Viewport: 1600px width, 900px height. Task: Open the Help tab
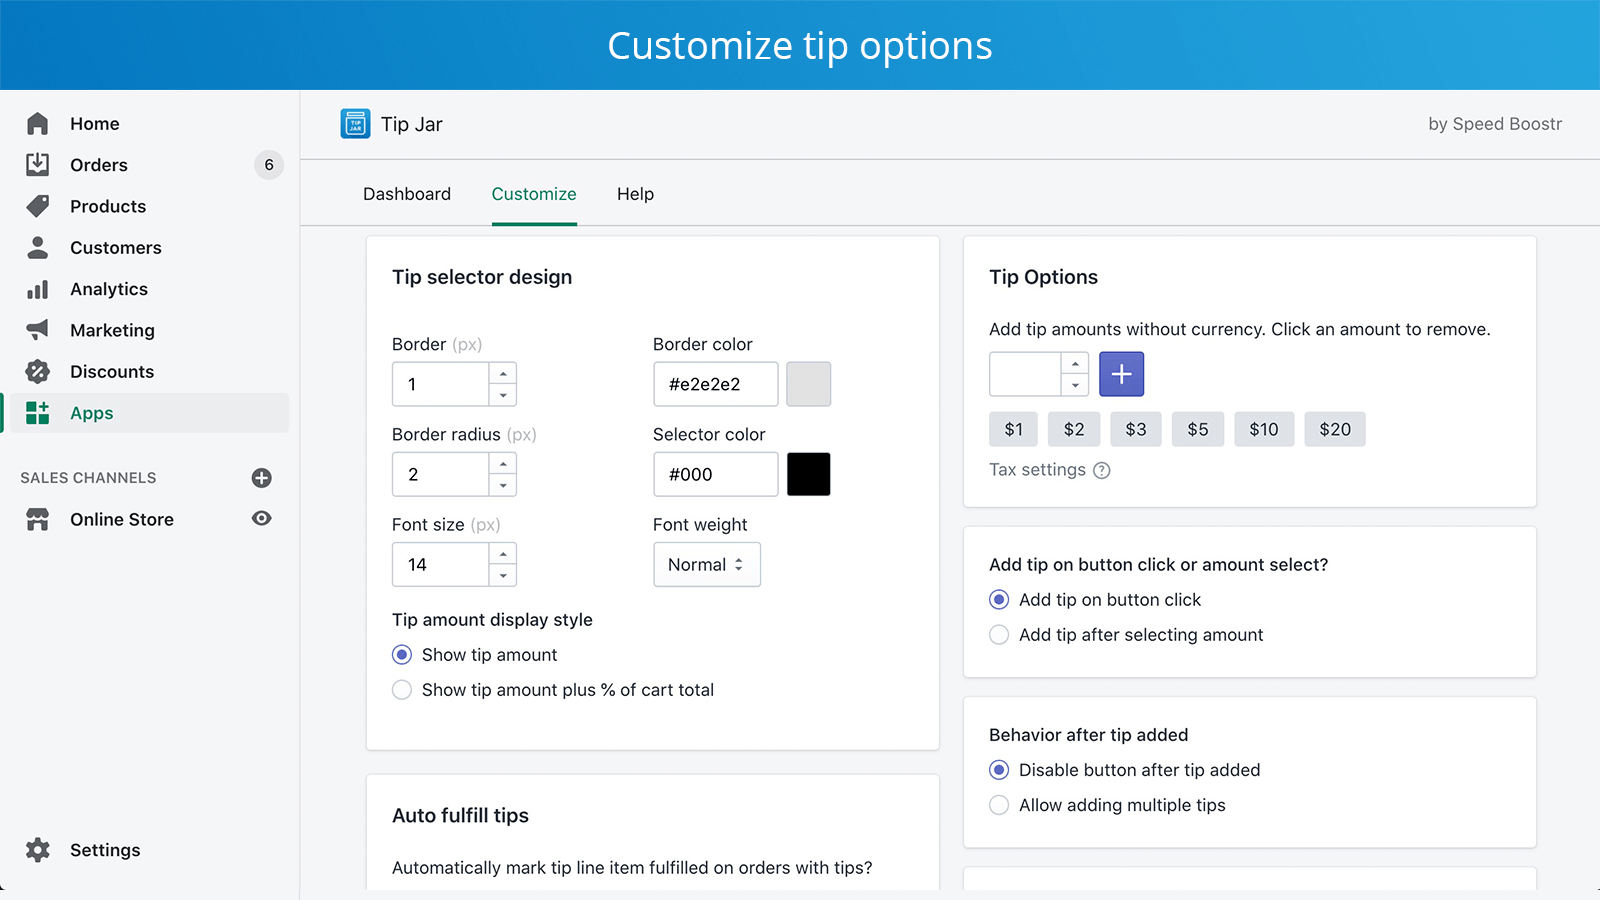[635, 194]
